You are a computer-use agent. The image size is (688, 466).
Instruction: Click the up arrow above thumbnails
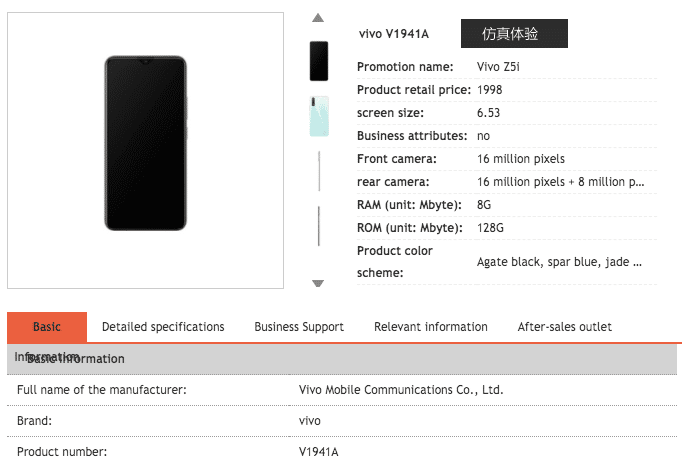click(x=318, y=18)
